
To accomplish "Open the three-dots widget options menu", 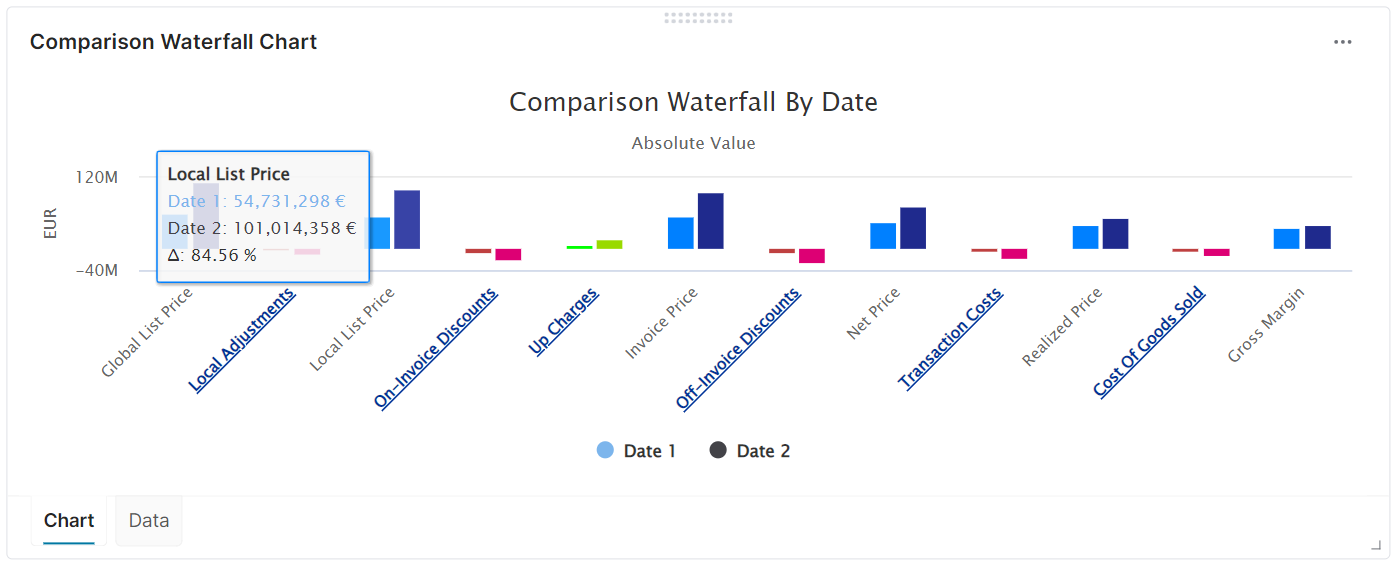I will pos(1342,42).
